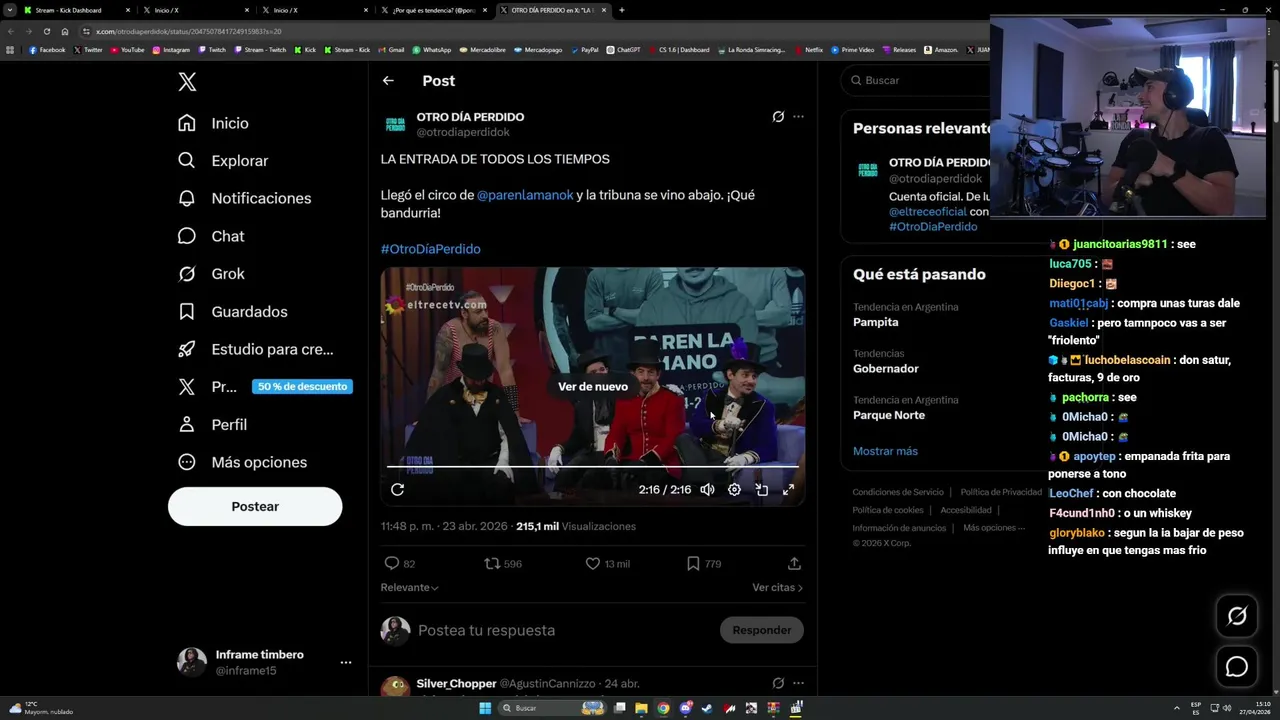This screenshot has width=1280, height=720.
Task: Open three-dot menu on OTRO DÍA PERDIDO post
Action: click(x=798, y=117)
